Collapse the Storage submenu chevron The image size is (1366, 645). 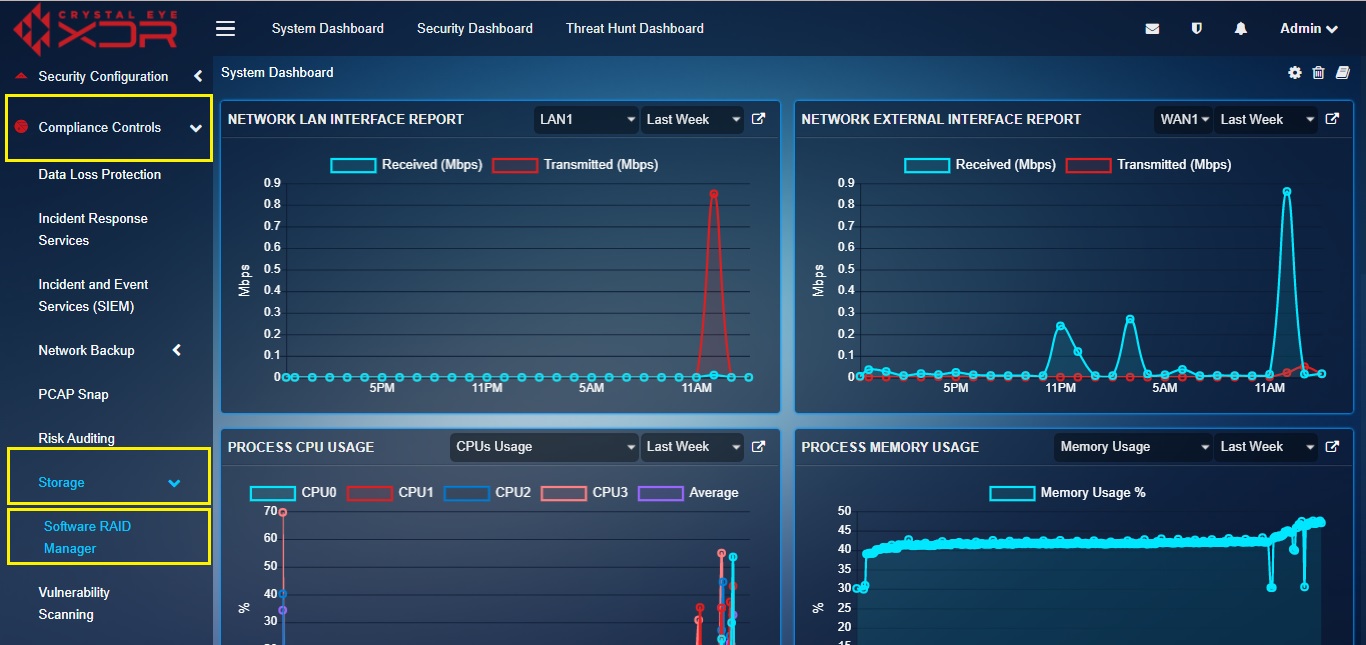(x=174, y=483)
